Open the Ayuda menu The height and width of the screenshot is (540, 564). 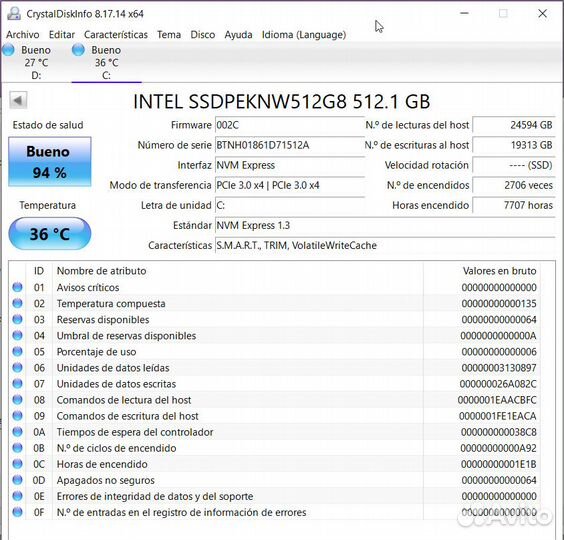click(238, 35)
